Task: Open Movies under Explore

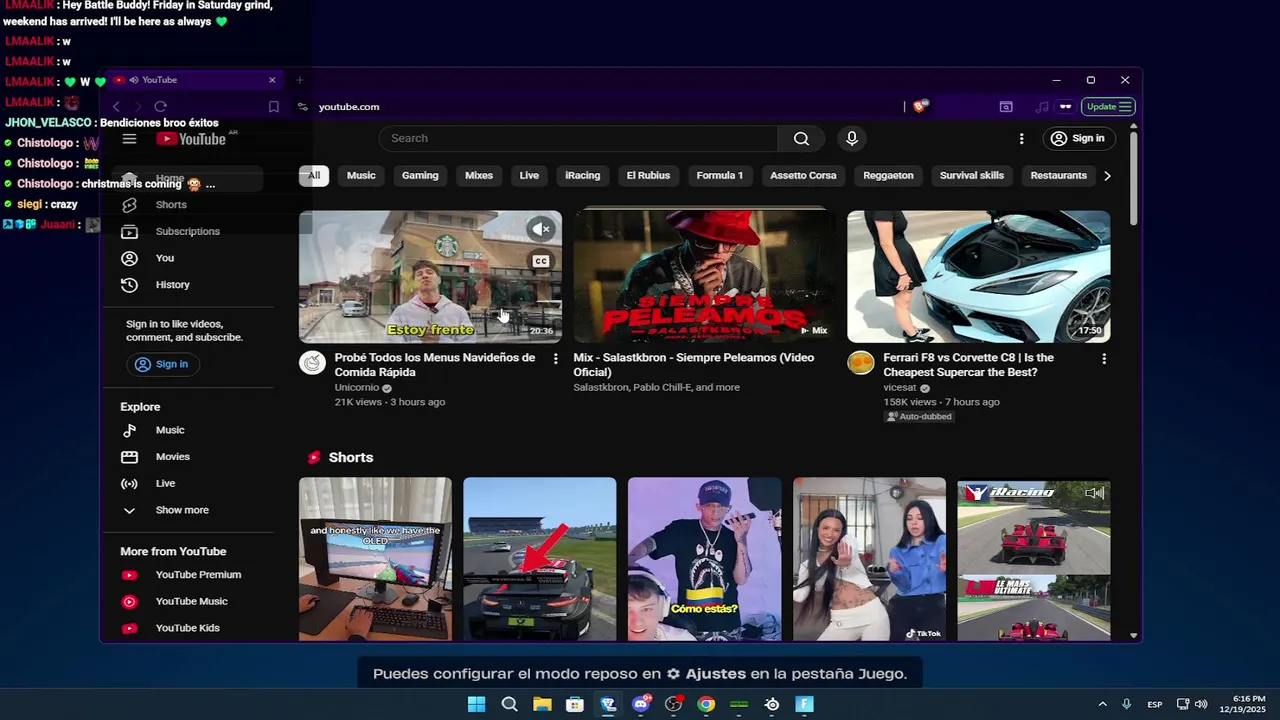Action: point(186,457)
